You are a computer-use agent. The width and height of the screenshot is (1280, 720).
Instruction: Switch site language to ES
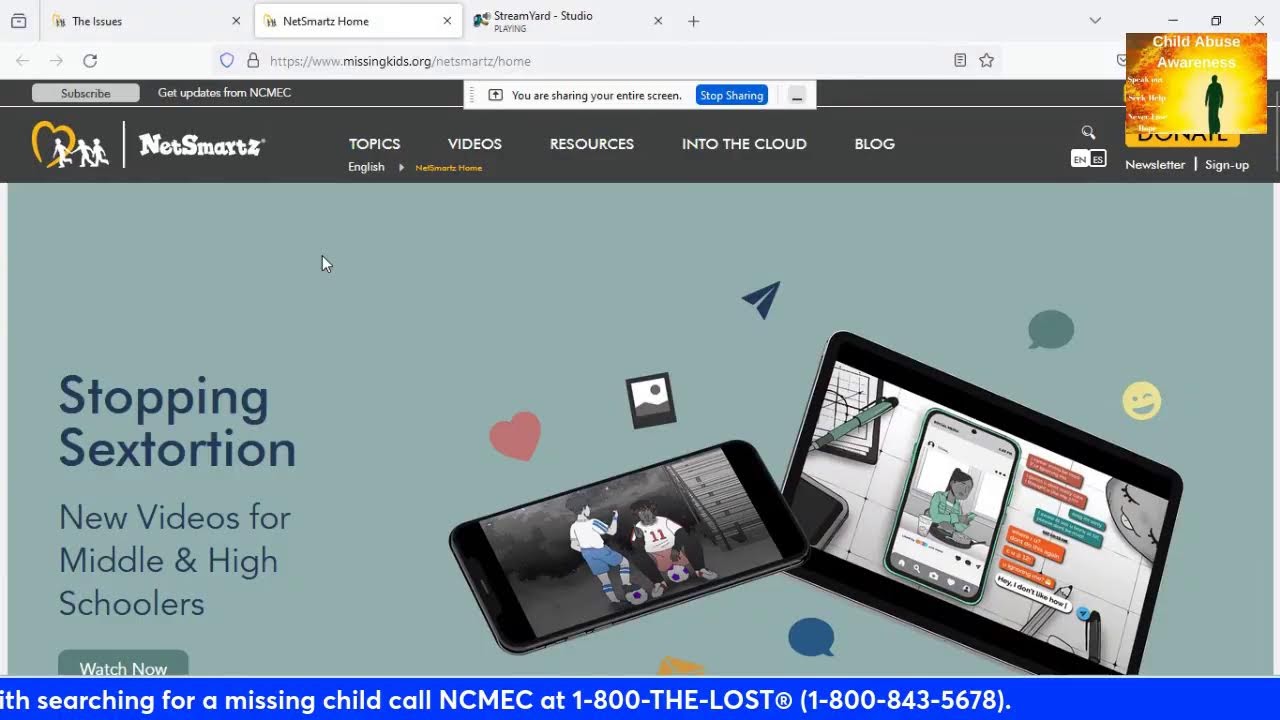(1098, 158)
